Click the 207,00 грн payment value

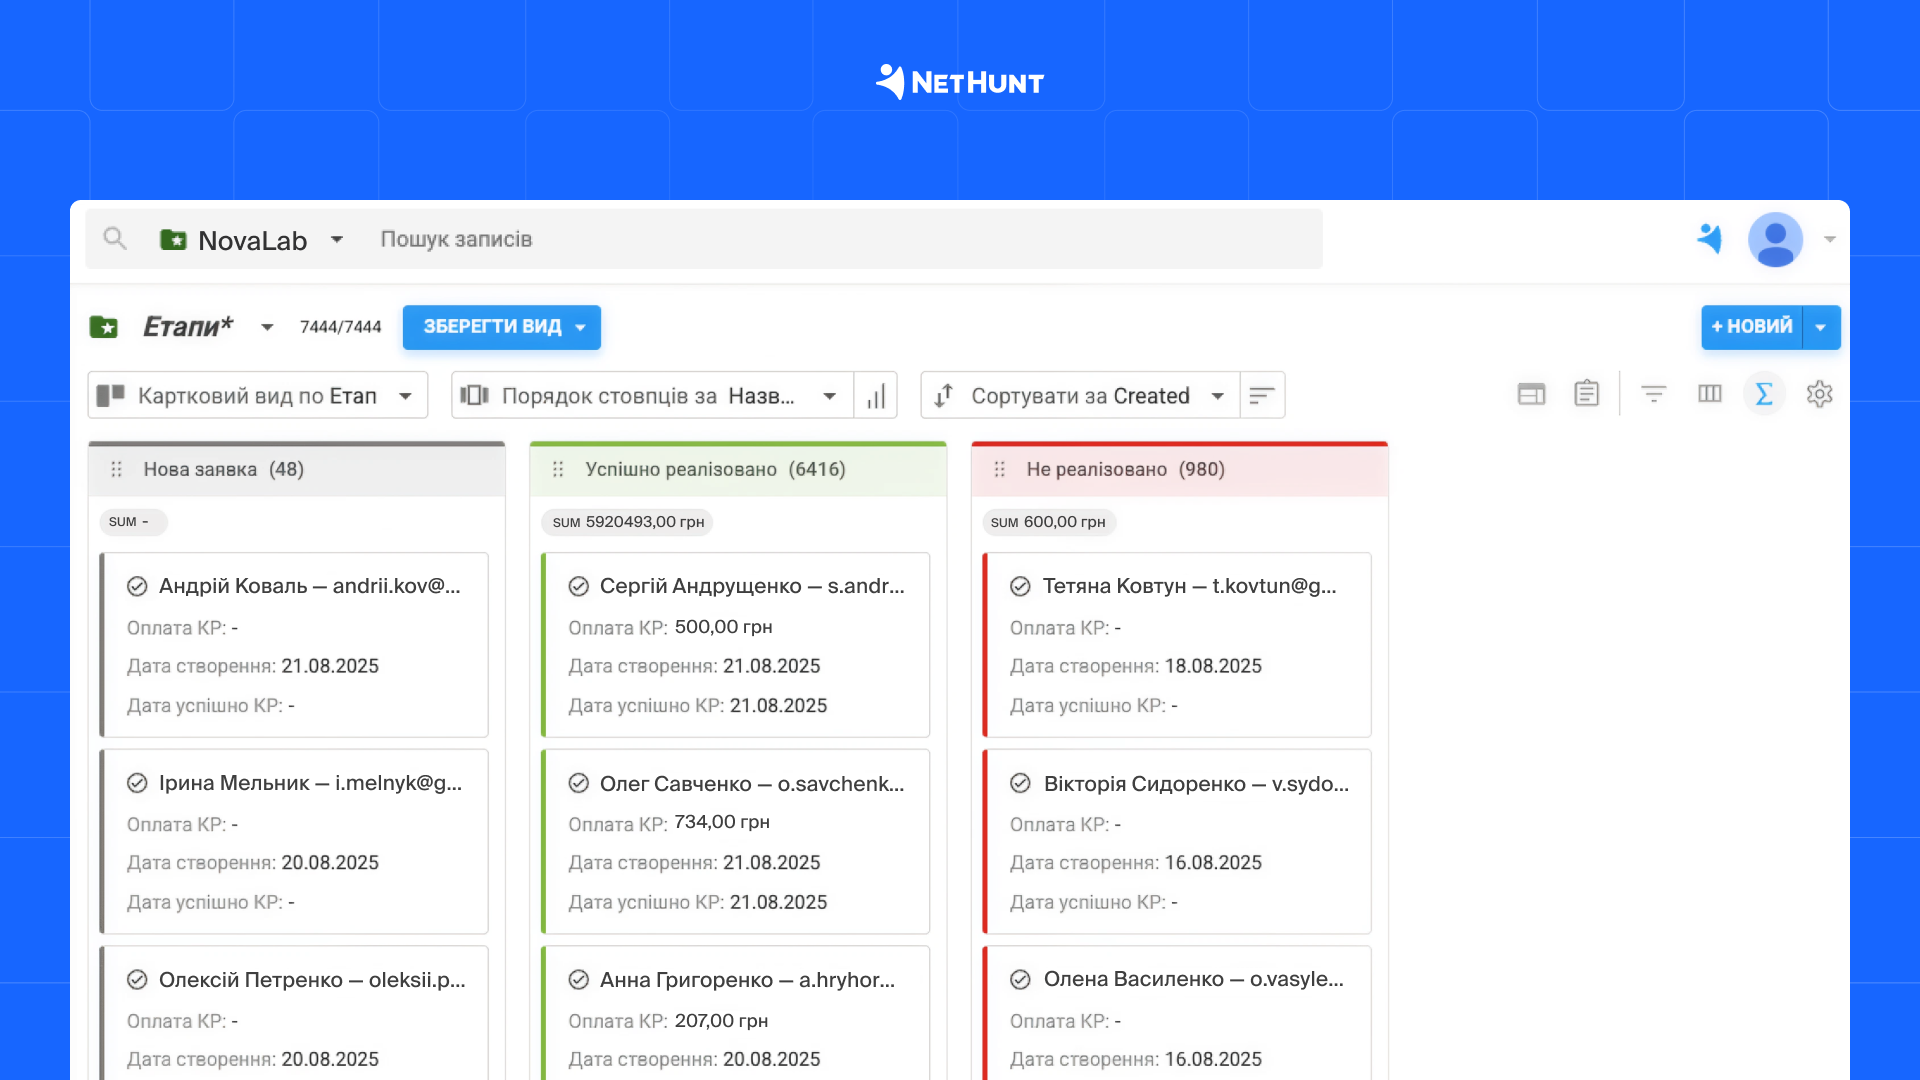tap(721, 1021)
